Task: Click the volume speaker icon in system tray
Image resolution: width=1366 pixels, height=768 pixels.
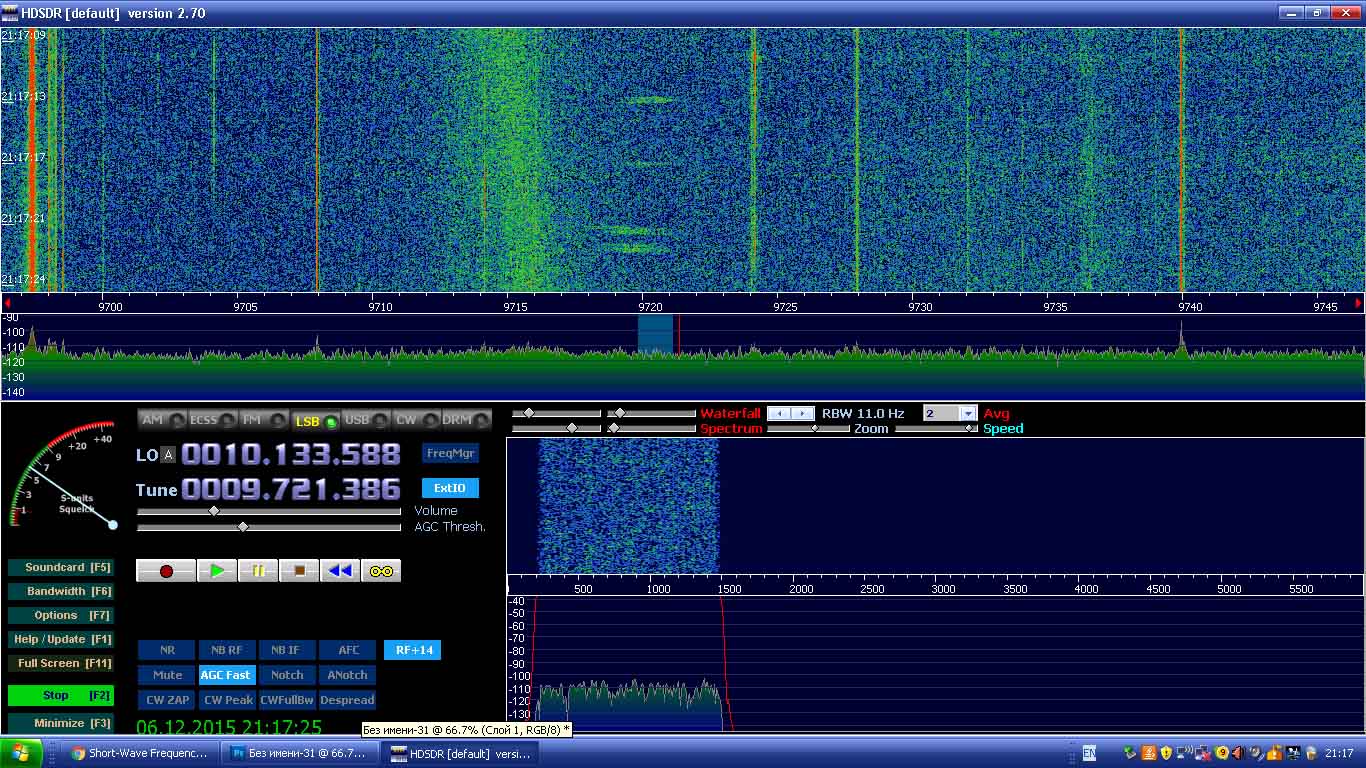Action: 1237,753
